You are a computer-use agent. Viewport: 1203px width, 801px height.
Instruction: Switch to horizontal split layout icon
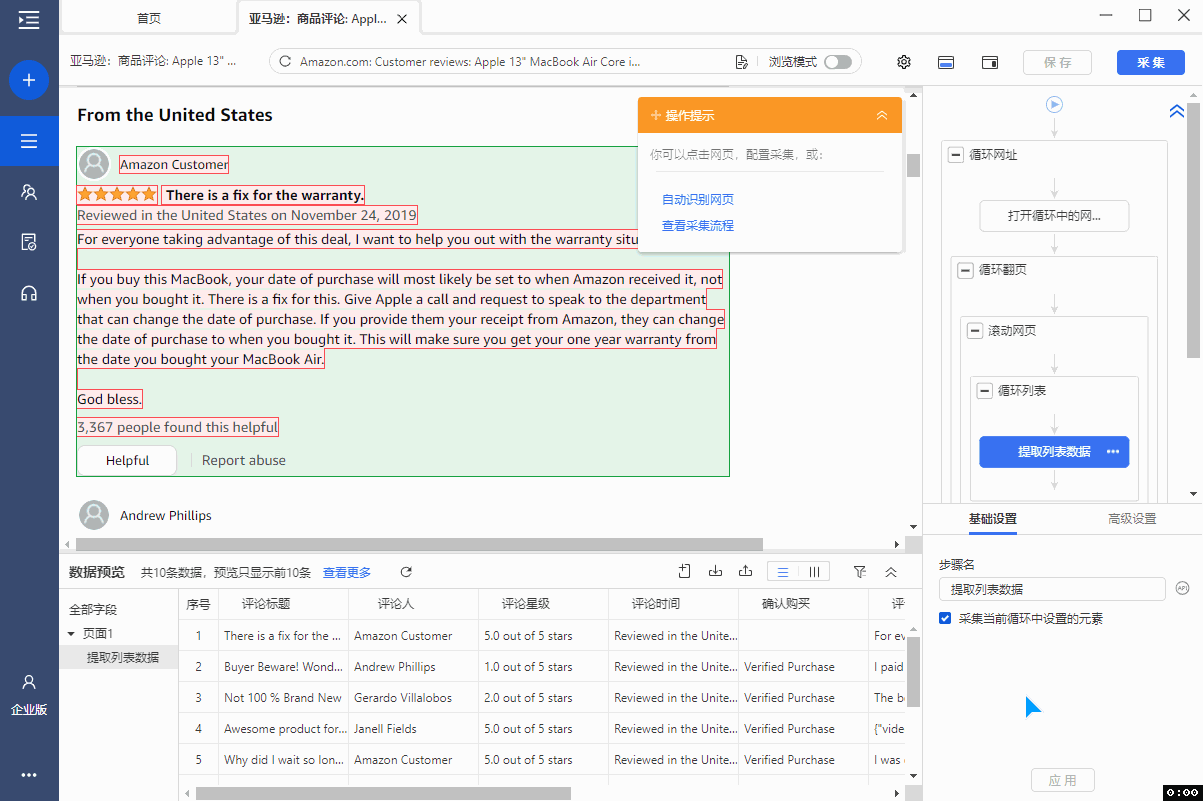point(946,62)
